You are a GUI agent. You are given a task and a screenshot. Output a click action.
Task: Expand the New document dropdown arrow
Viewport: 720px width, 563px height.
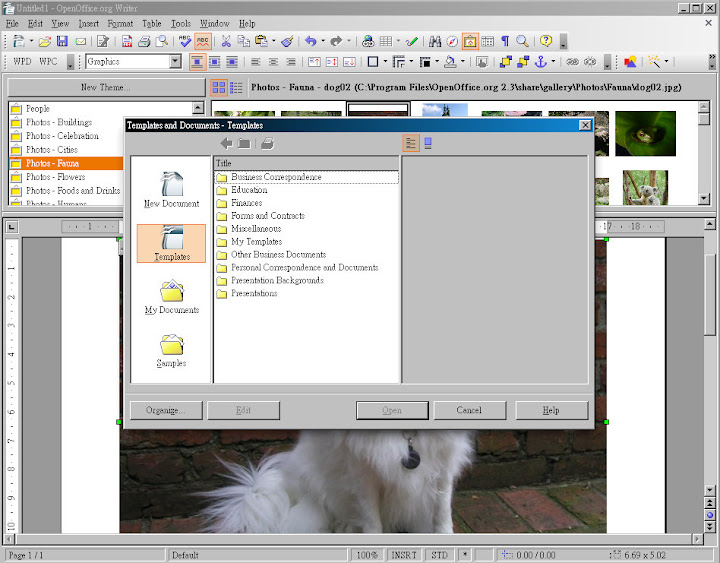point(31,41)
